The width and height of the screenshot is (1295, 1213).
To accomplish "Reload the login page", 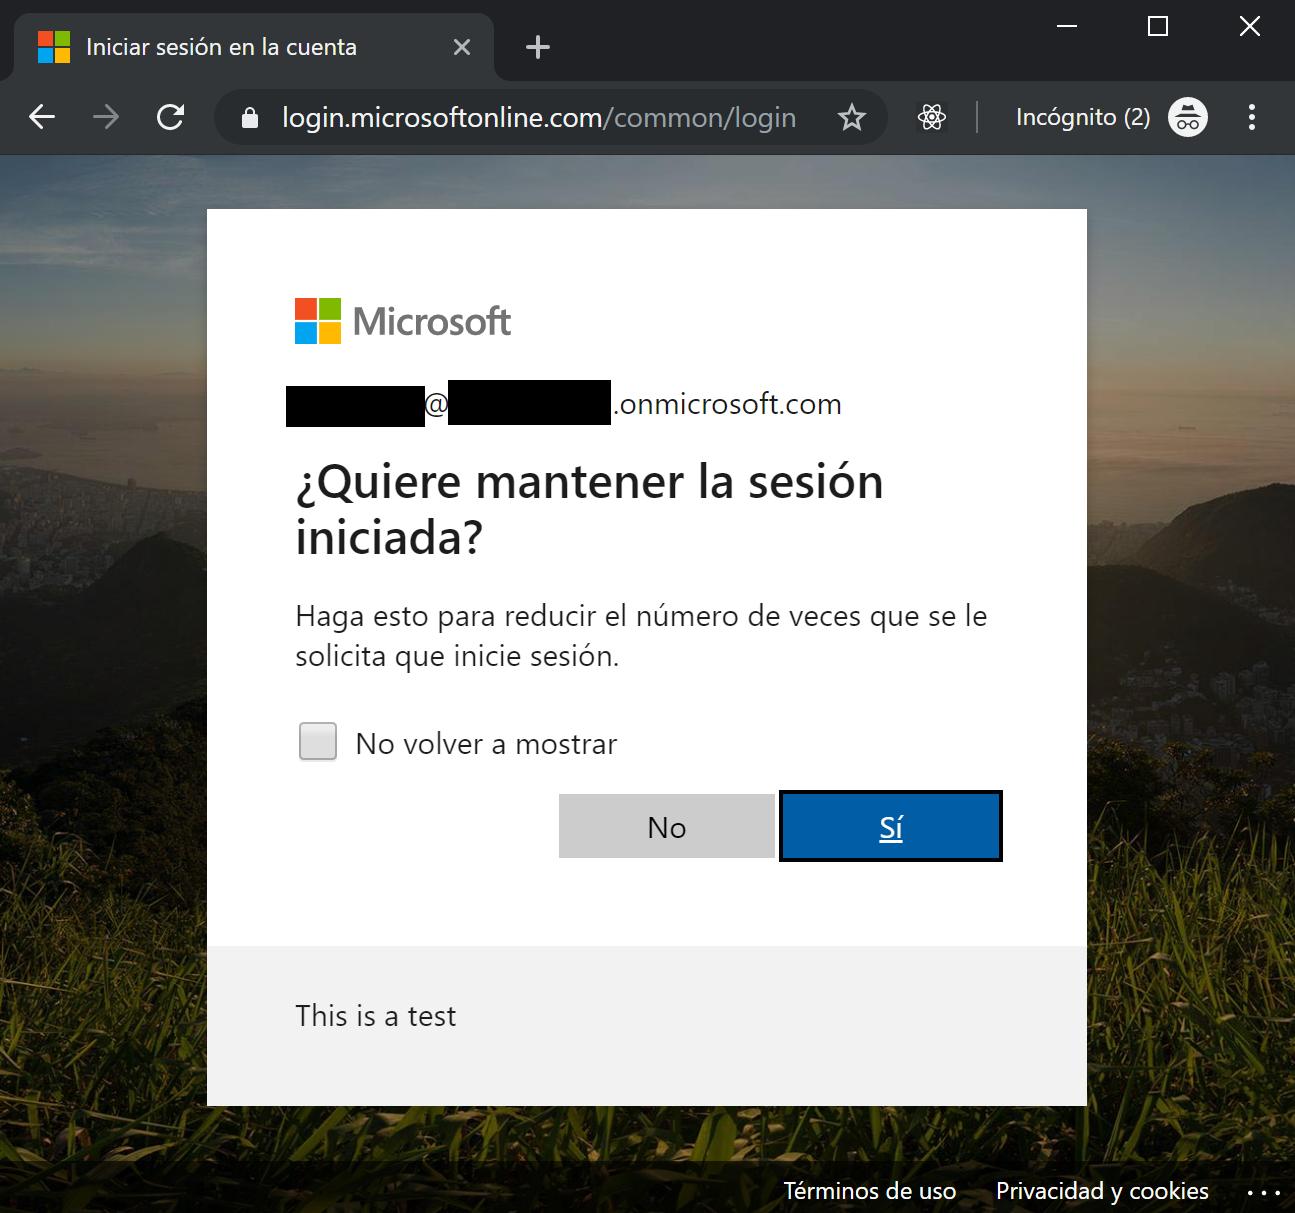I will [171, 118].
